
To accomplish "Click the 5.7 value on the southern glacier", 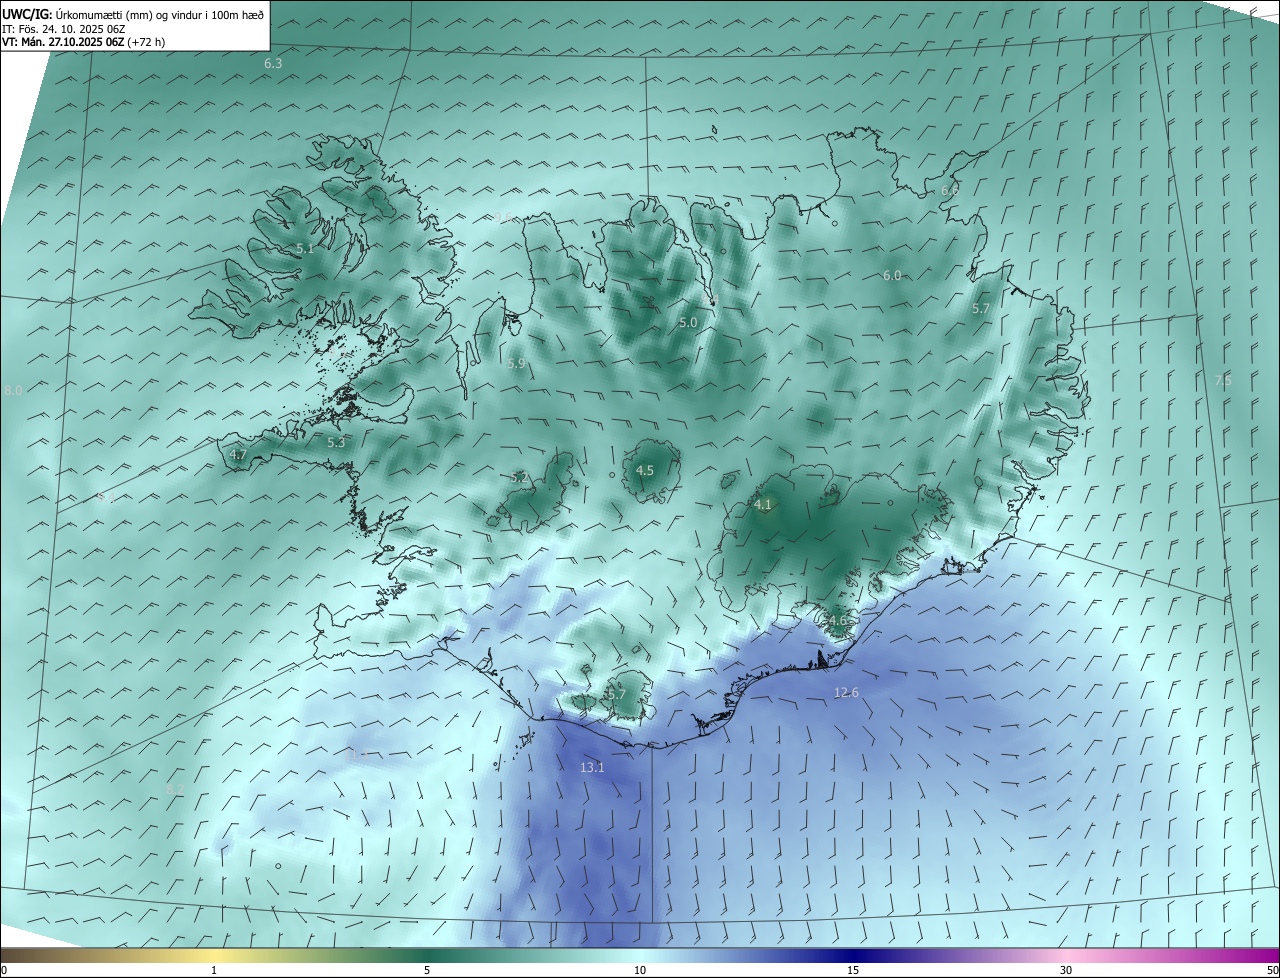I will click(616, 694).
